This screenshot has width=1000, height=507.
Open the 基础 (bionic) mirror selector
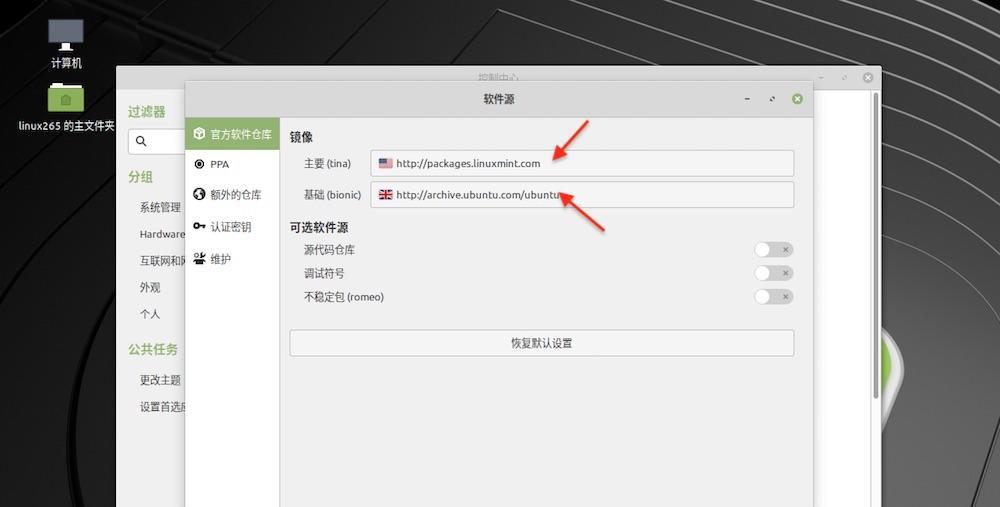(x=582, y=195)
